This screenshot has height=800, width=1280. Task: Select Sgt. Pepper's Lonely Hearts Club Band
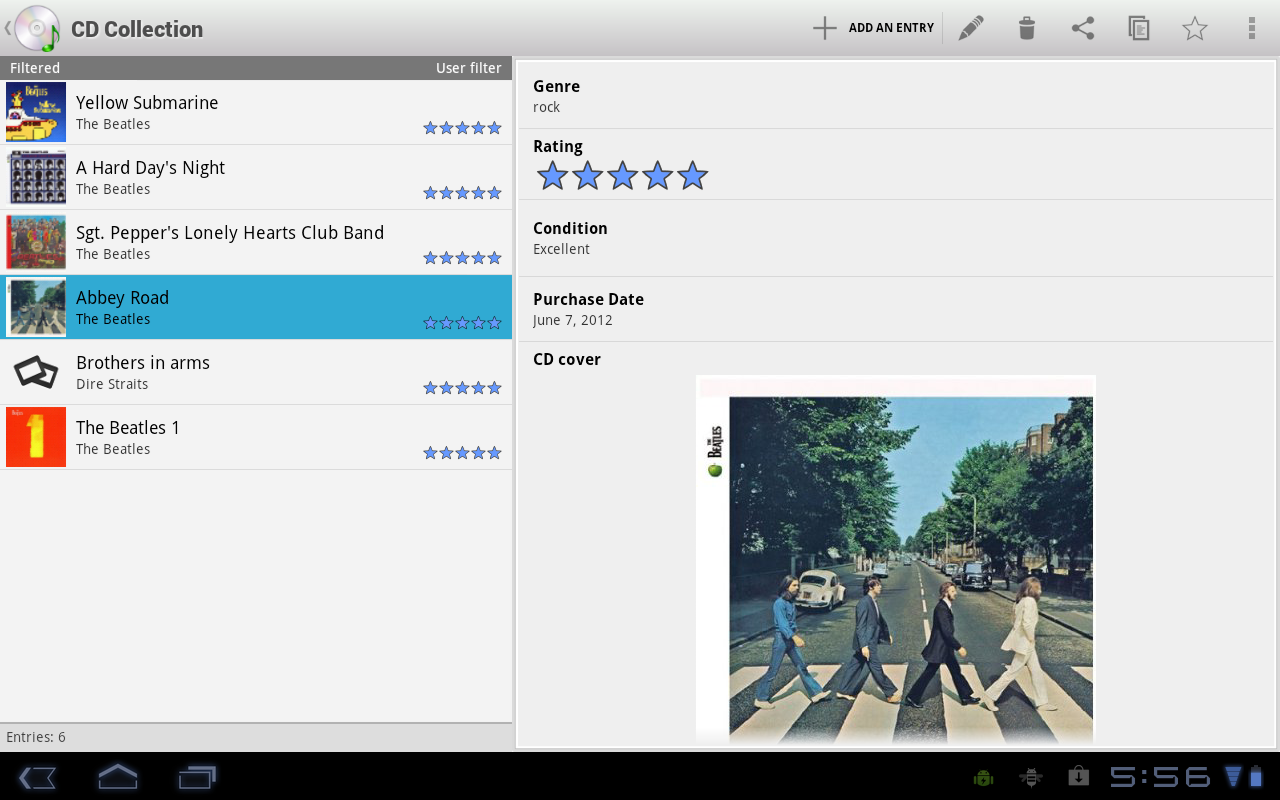coord(256,242)
